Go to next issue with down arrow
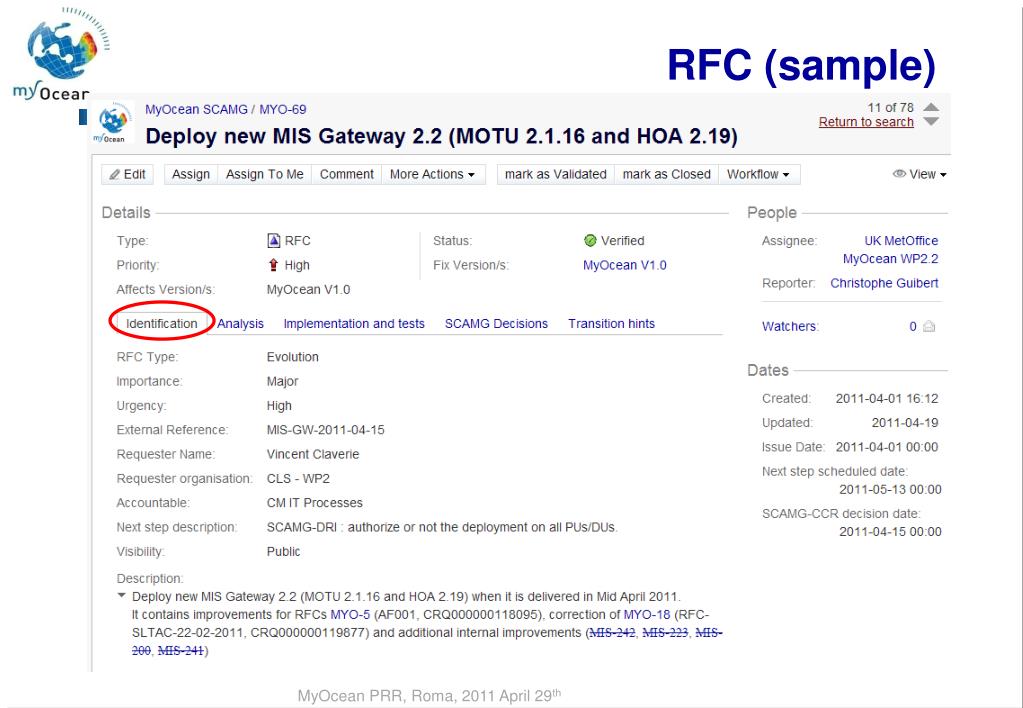 [x=931, y=121]
